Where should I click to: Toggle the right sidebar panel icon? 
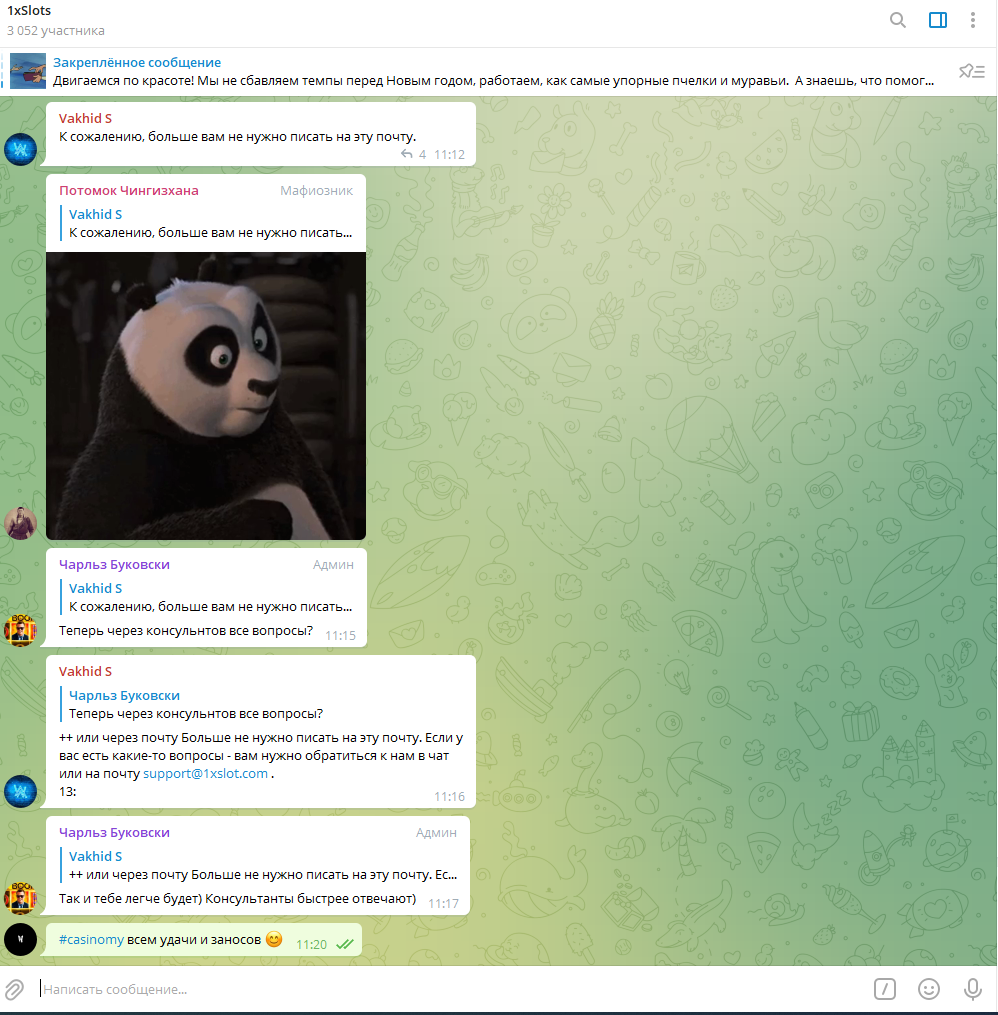click(x=938, y=20)
